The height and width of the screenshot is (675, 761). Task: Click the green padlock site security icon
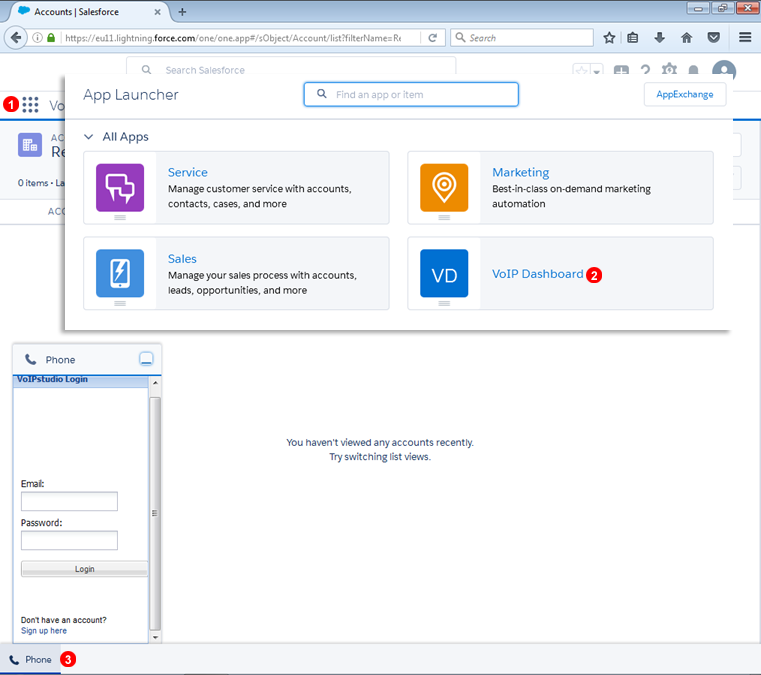(51, 37)
